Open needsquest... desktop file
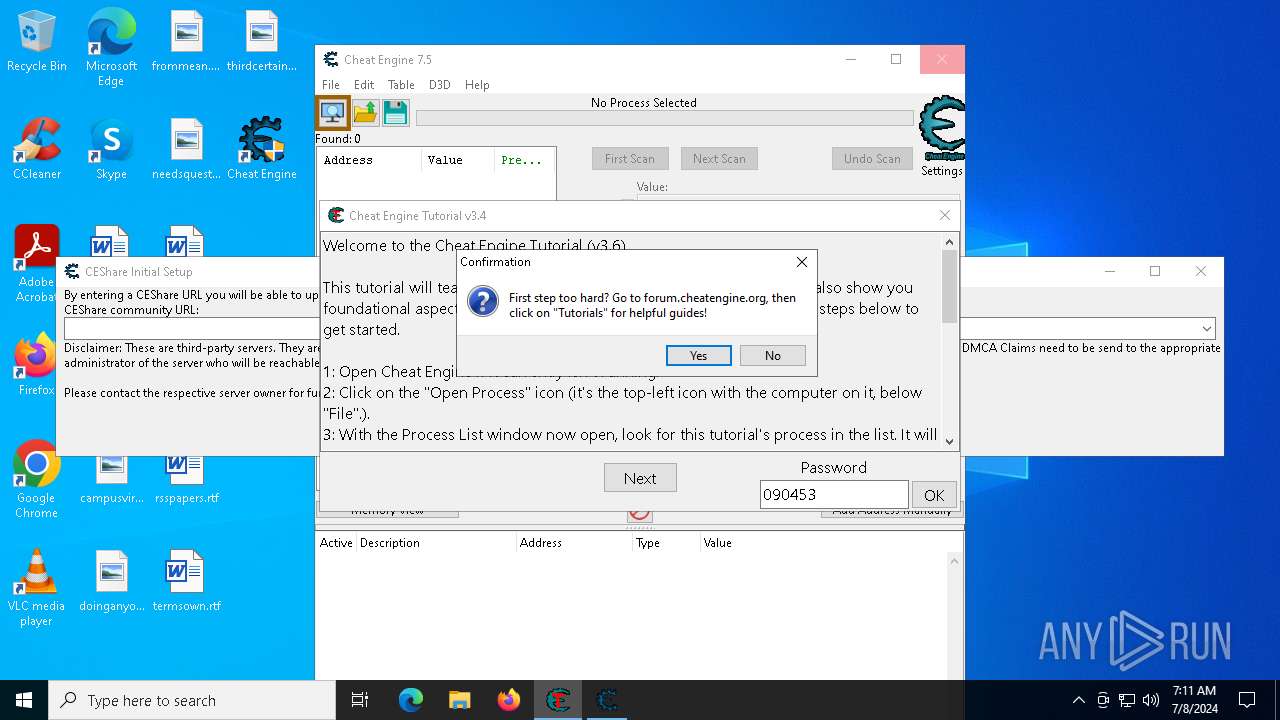Image resolution: width=1280 pixels, height=720 pixels. pos(187,149)
